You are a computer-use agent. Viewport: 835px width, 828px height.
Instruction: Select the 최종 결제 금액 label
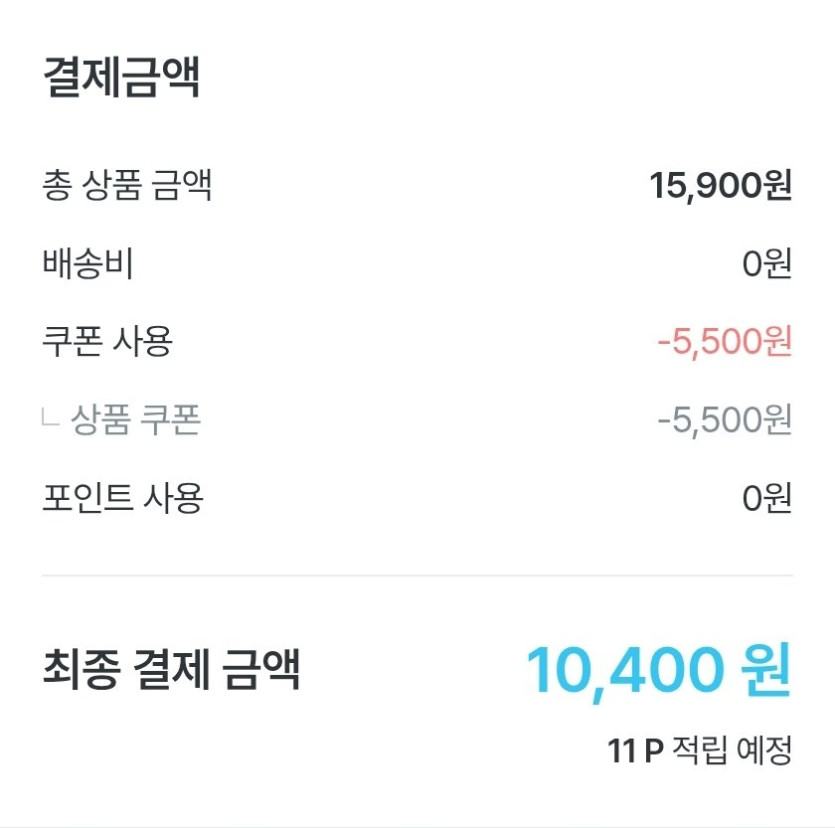click(171, 671)
